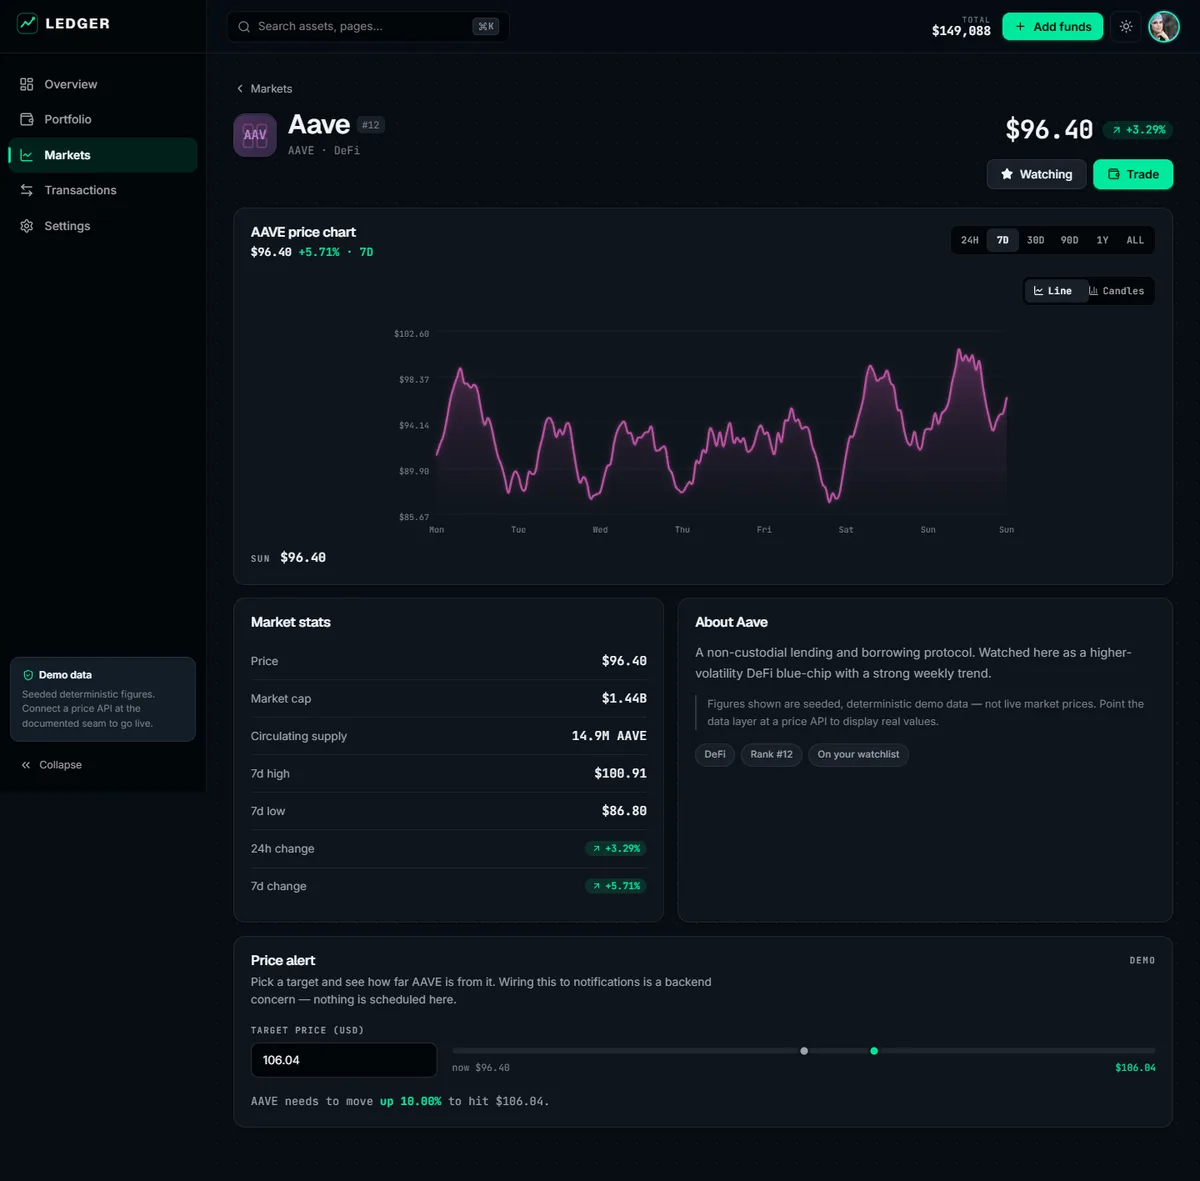Click the Market cap value $1.44B
Screen dimensions: 1200x1181
point(624,698)
